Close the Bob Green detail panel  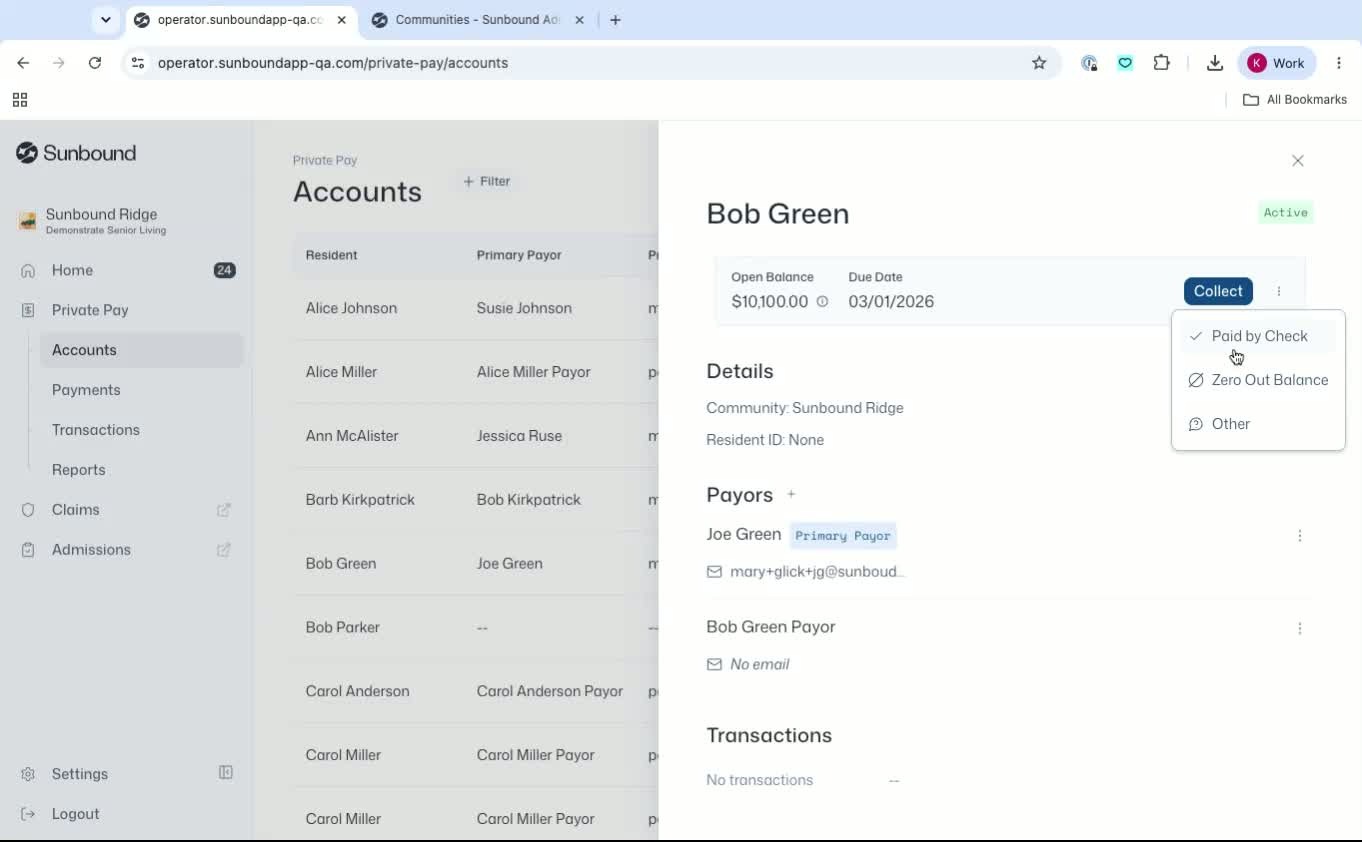(x=1298, y=160)
